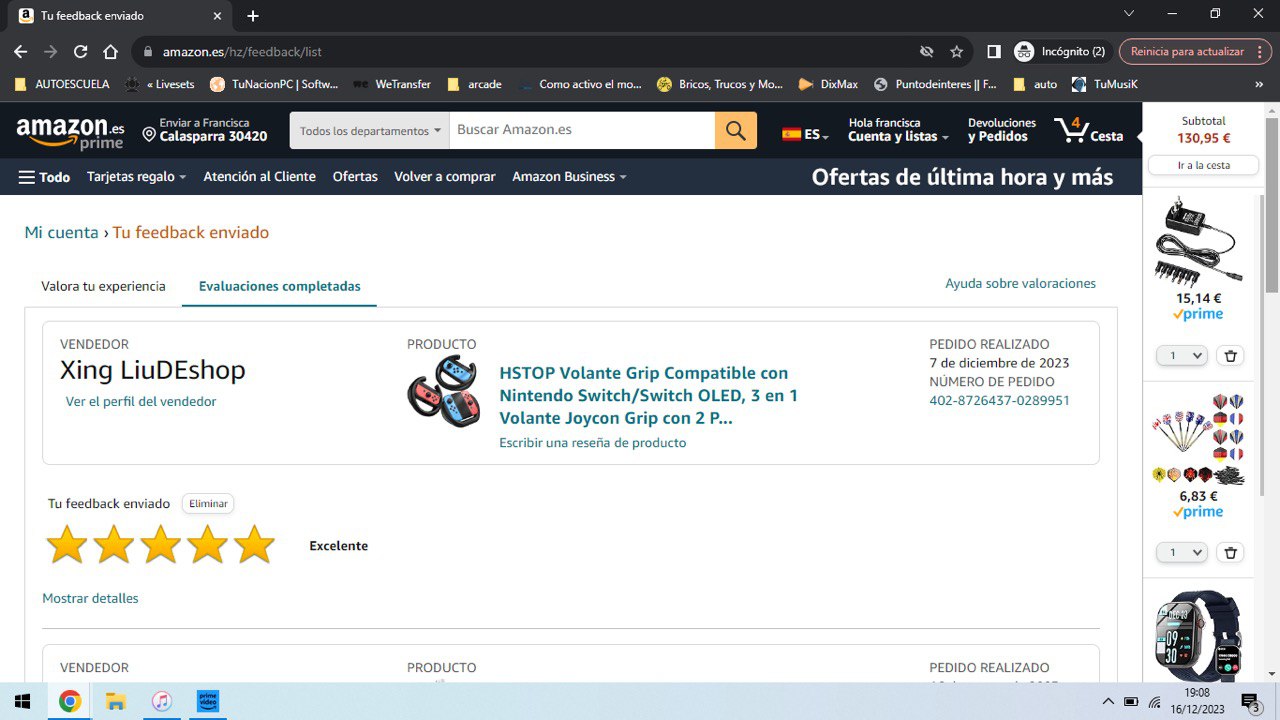
Task: Open the ES language selector dropdown
Action: [805, 134]
